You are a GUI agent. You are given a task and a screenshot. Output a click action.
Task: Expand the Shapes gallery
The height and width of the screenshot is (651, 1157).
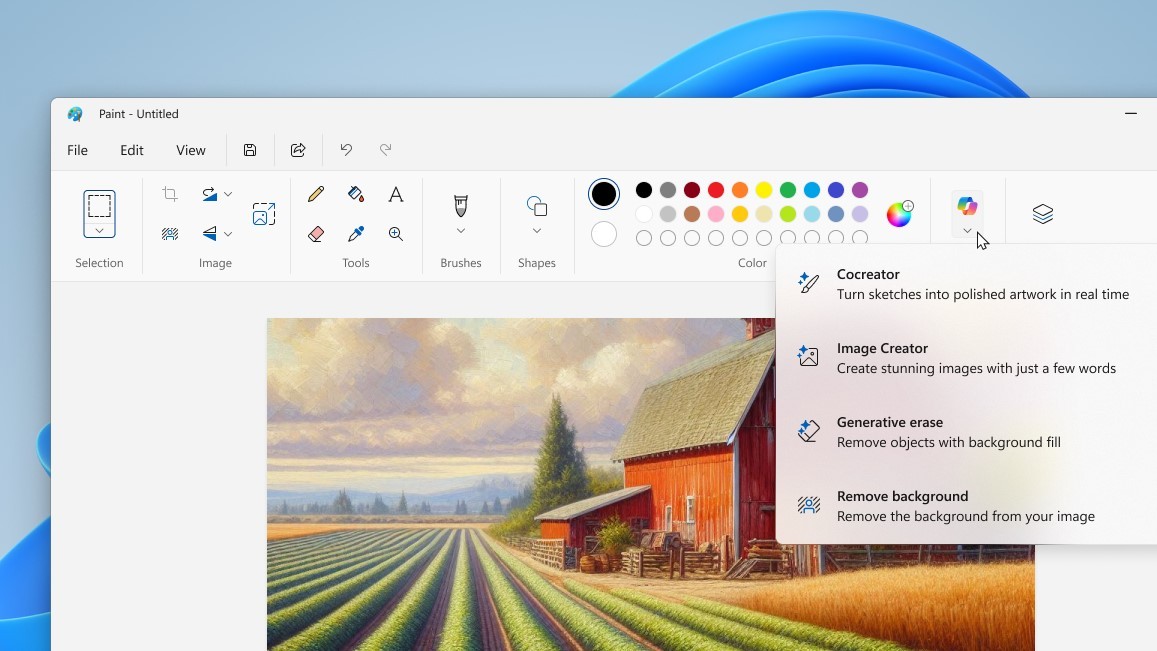tap(537, 230)
